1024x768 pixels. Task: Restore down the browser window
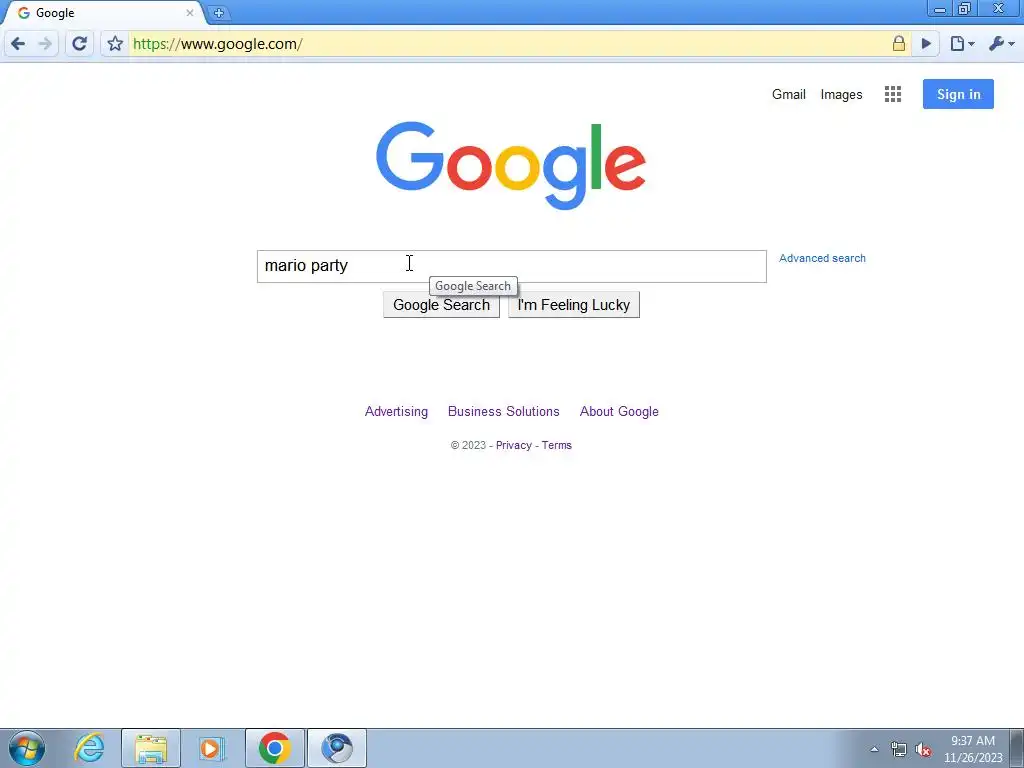(x=965, y=8)
